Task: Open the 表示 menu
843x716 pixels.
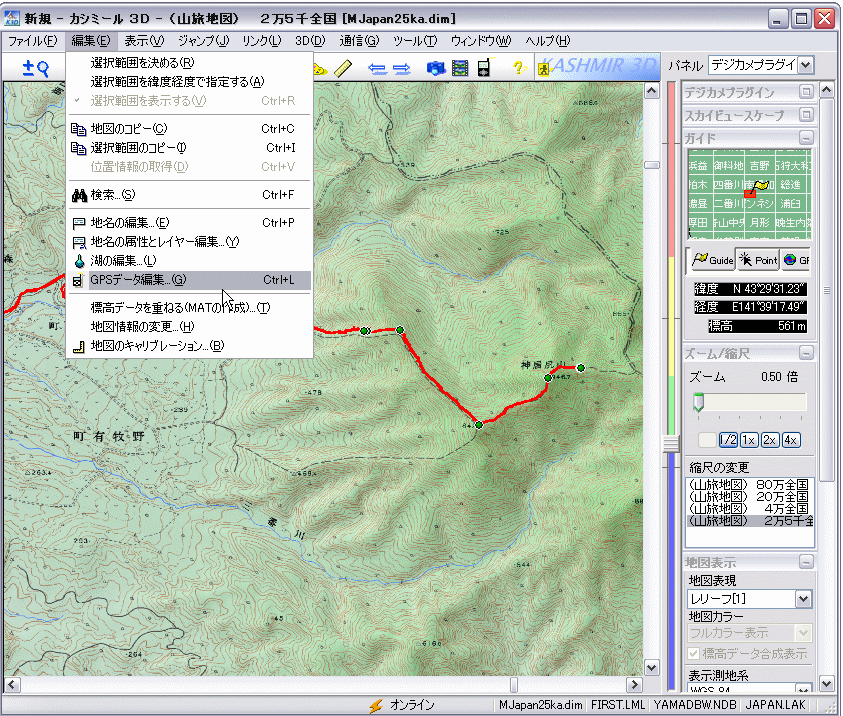Action: (144, 41)
